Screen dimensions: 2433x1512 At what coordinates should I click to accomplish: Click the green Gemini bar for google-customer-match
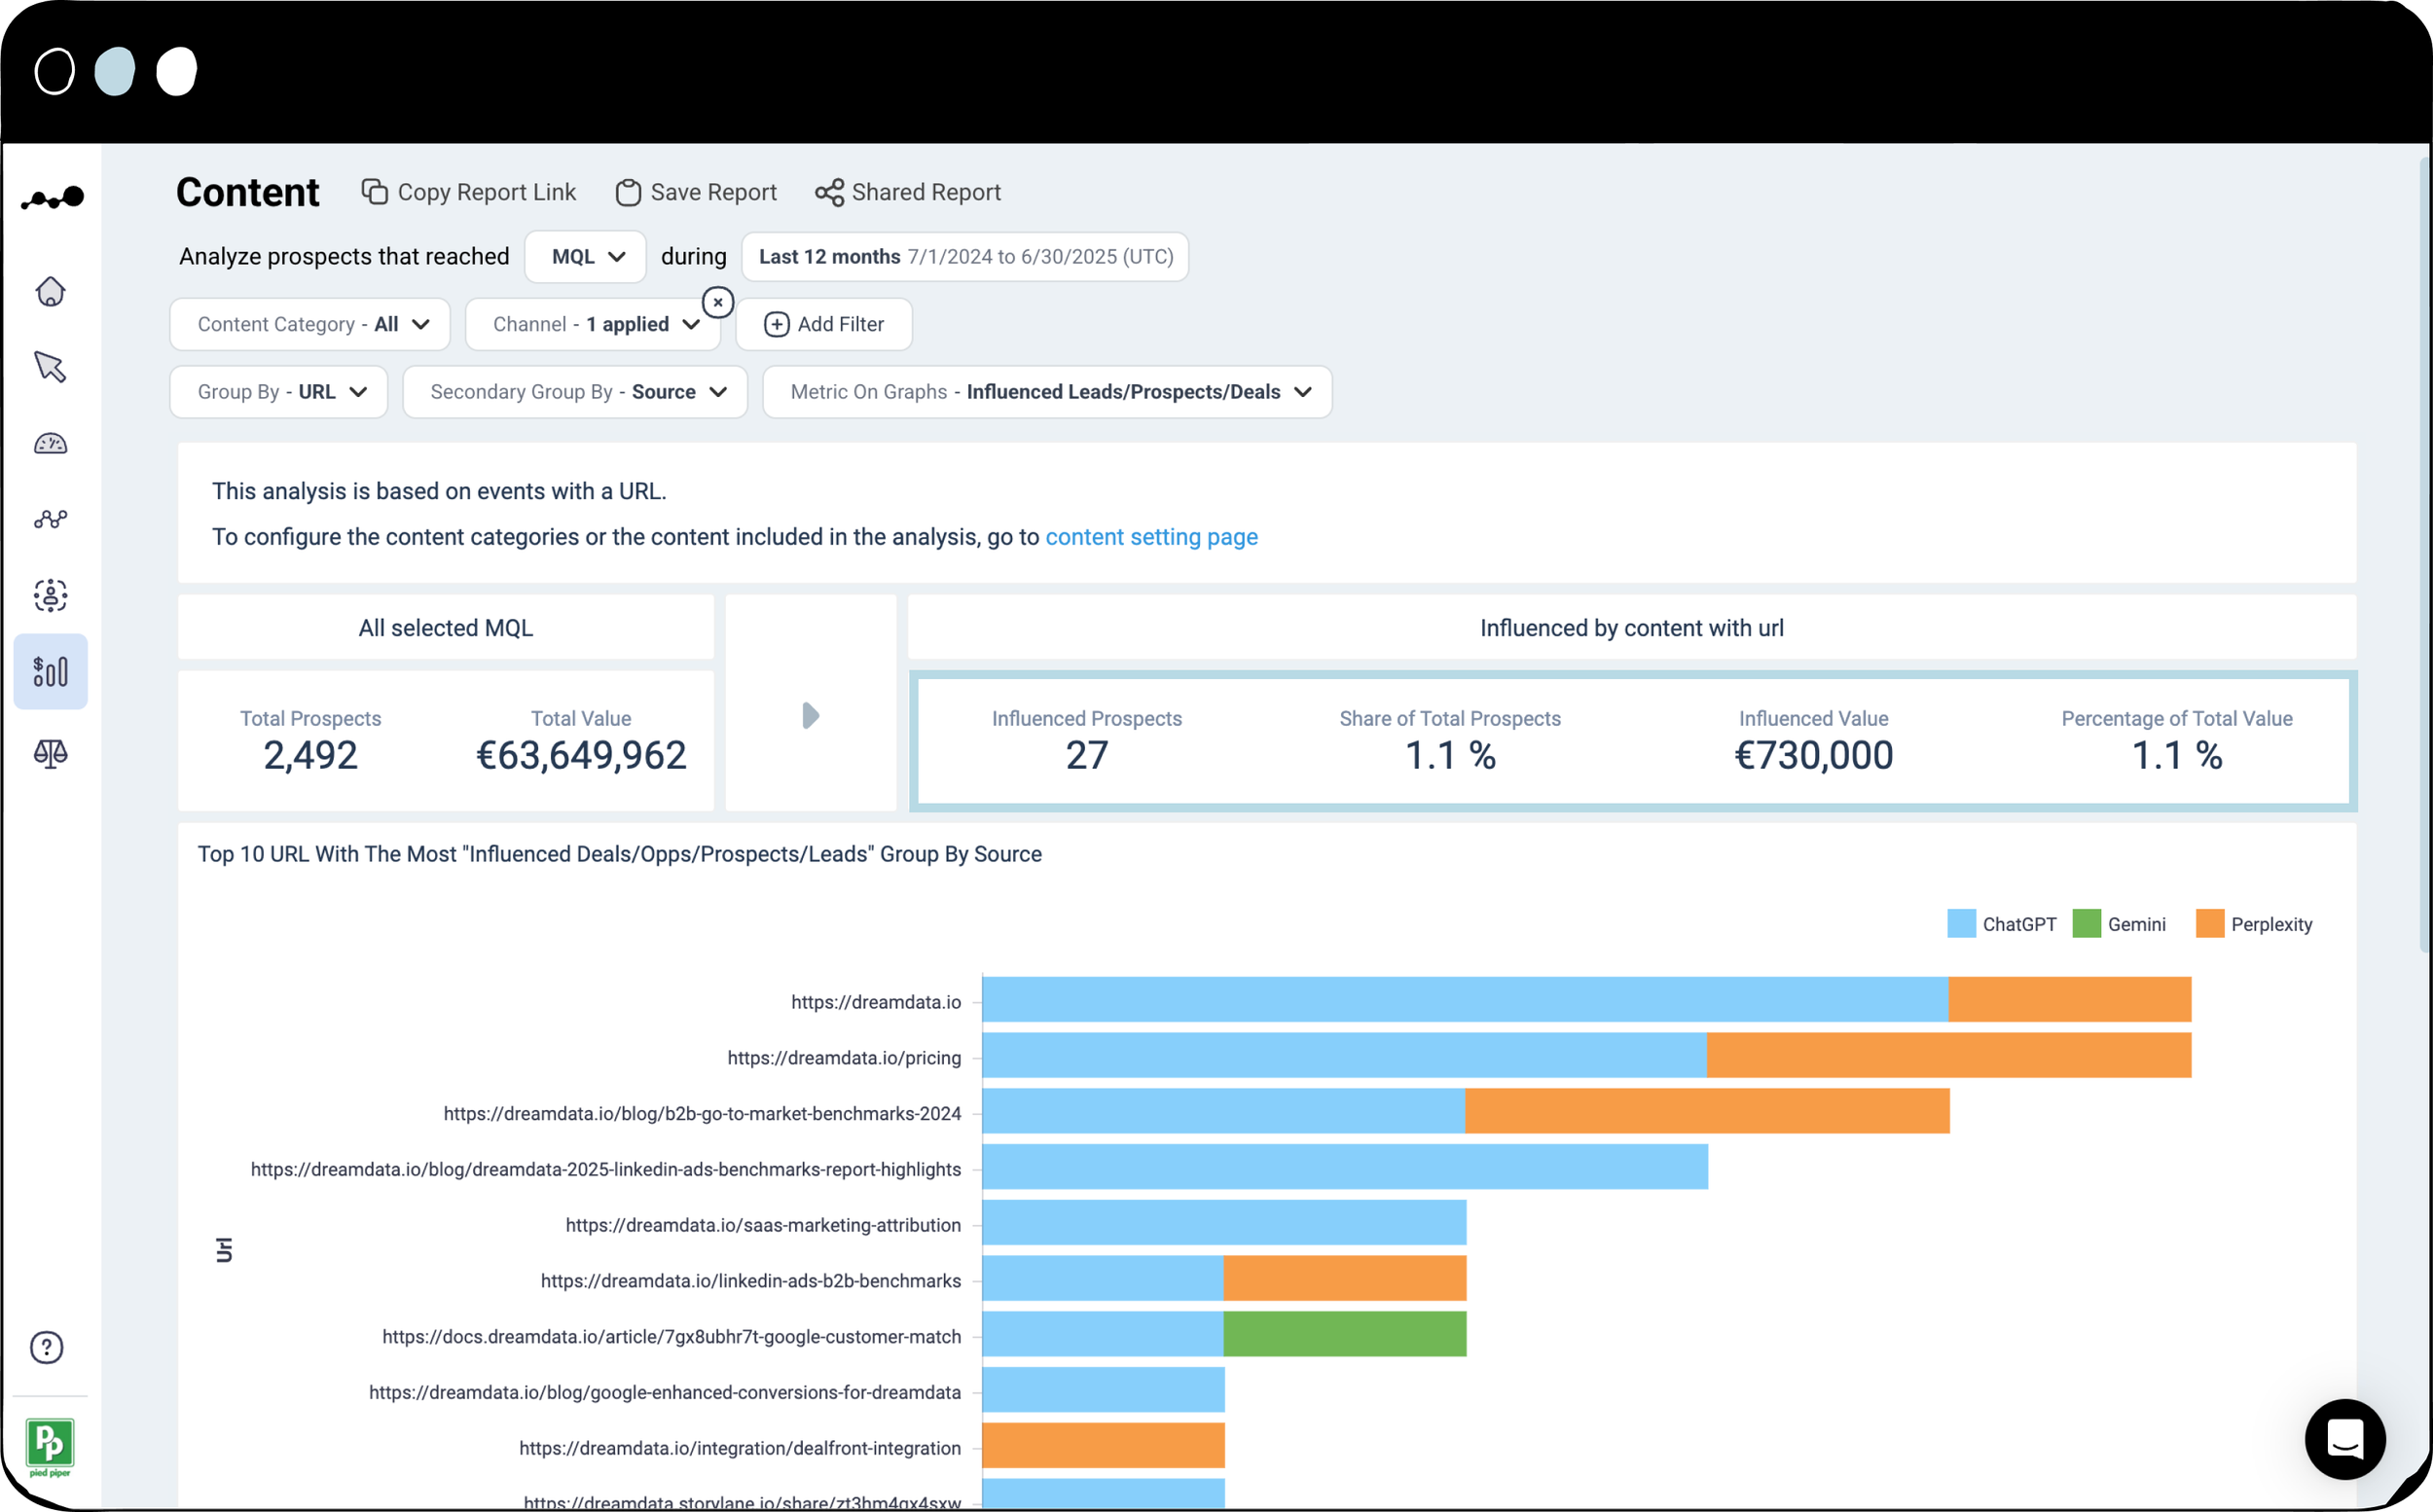point(1345,1334)
